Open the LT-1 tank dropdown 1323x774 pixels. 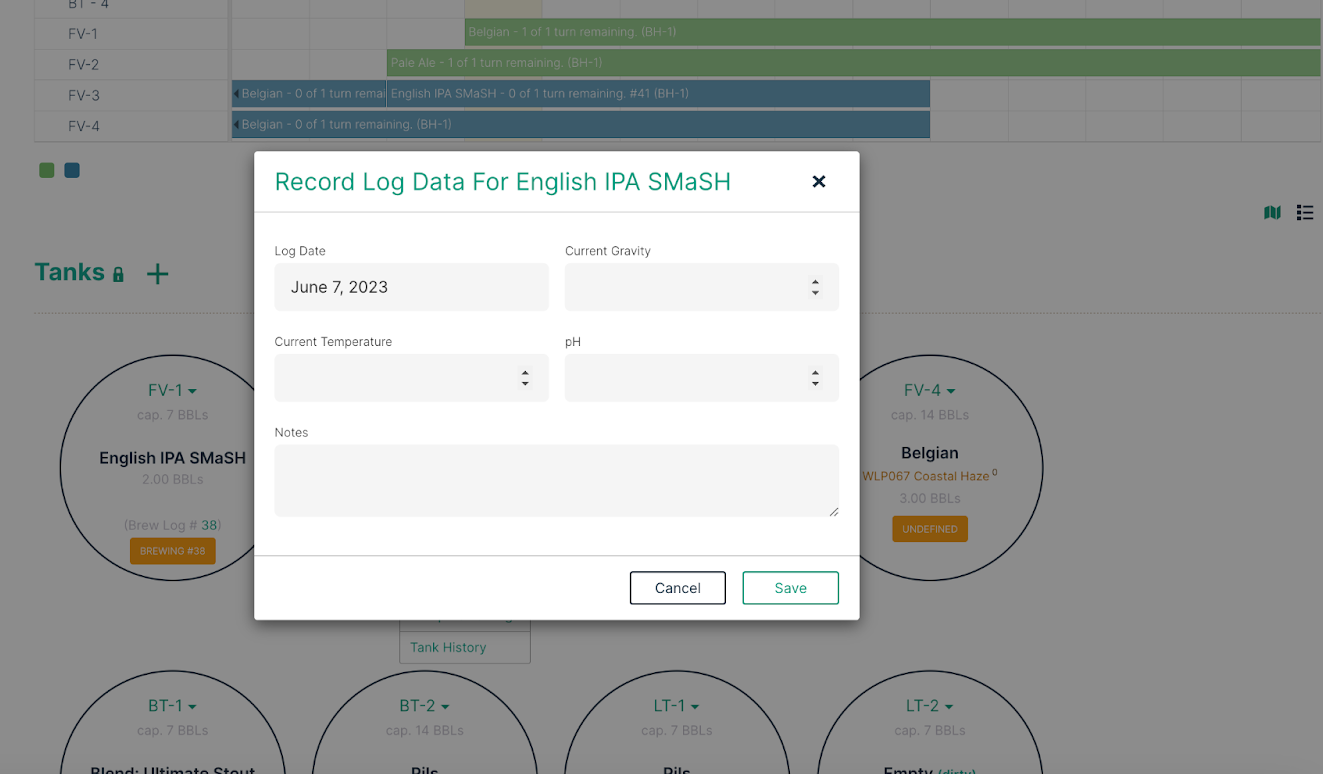pos(676,706)
